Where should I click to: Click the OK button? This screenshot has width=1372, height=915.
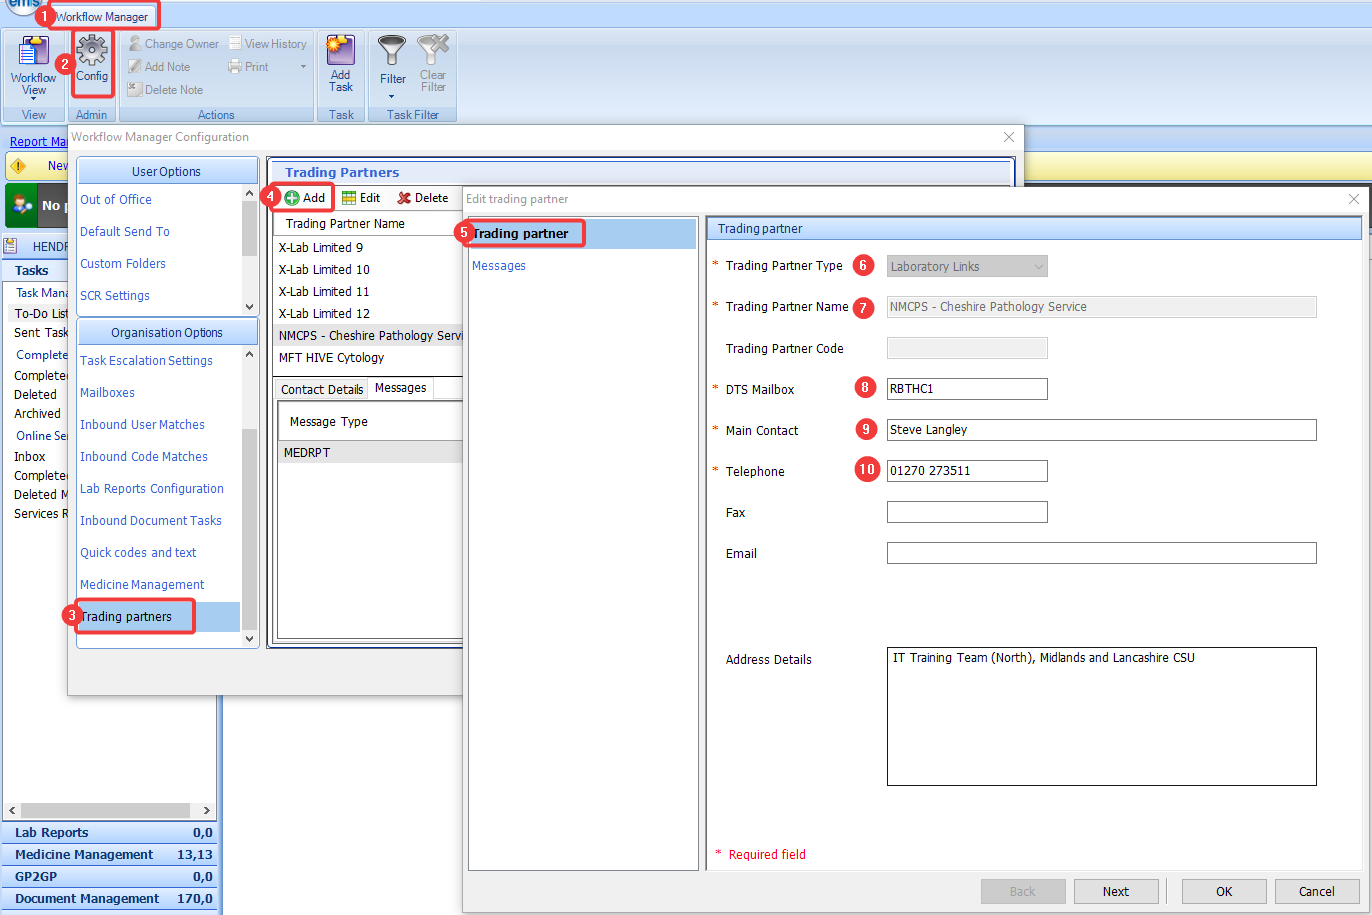click(1224, 892)
